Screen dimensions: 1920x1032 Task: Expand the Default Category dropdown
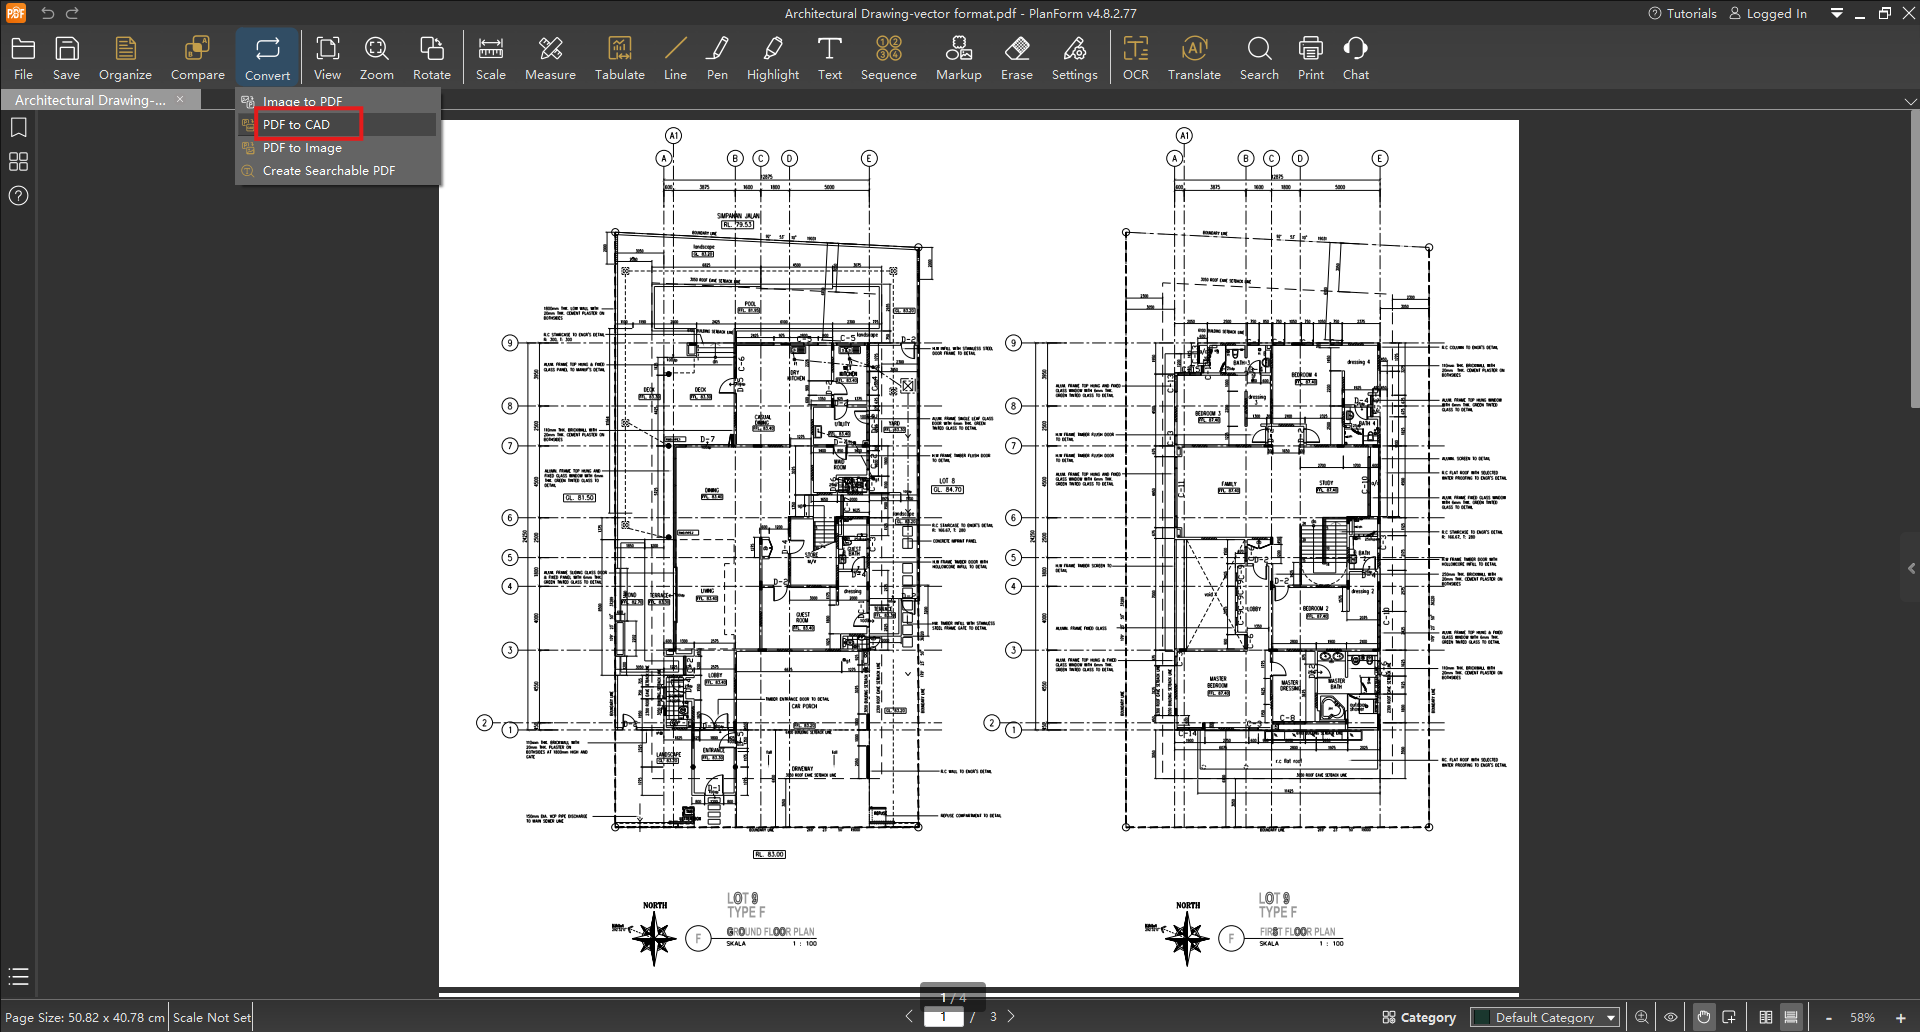click(1610, 1017)
